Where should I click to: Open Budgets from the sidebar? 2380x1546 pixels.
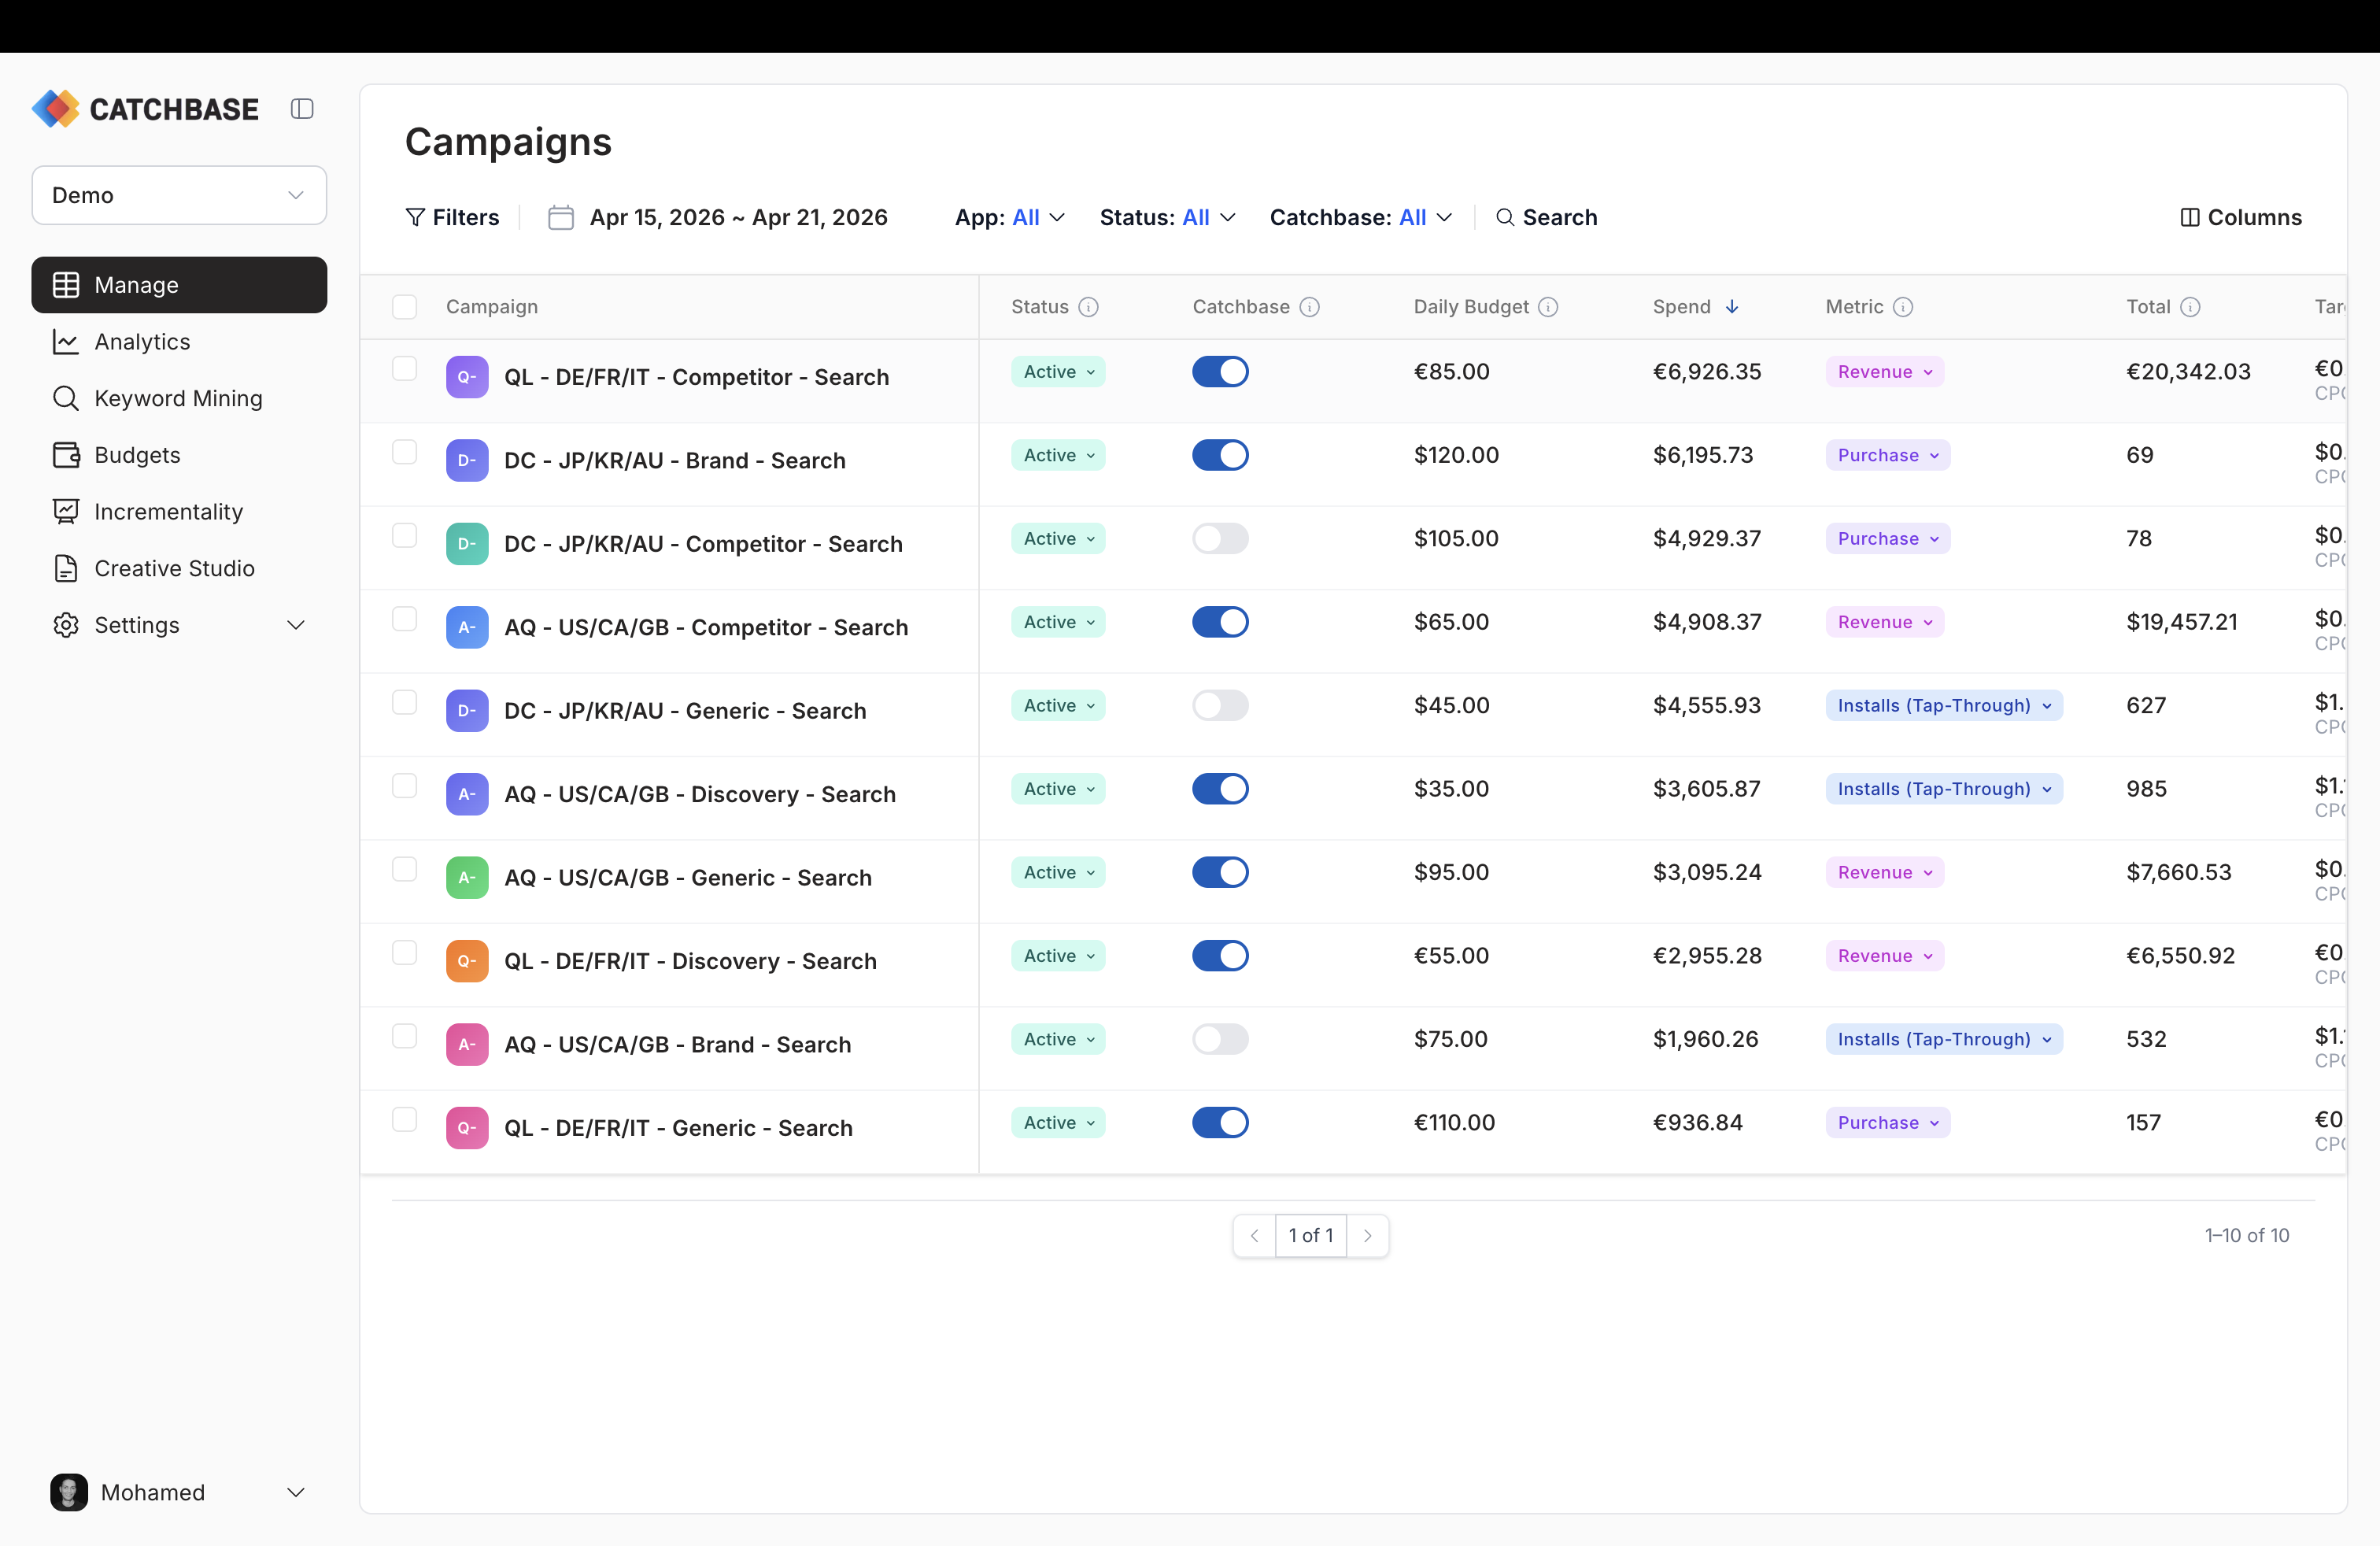[x=136, y=455]
